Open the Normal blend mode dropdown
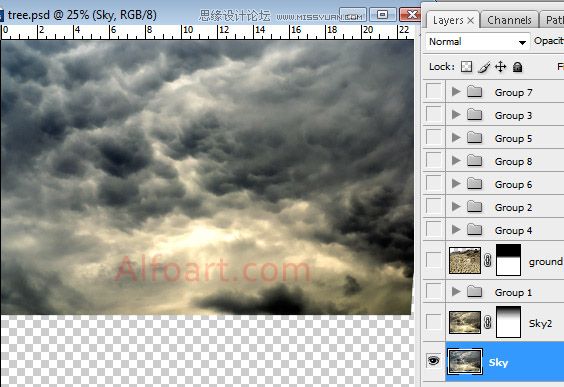 477,42
